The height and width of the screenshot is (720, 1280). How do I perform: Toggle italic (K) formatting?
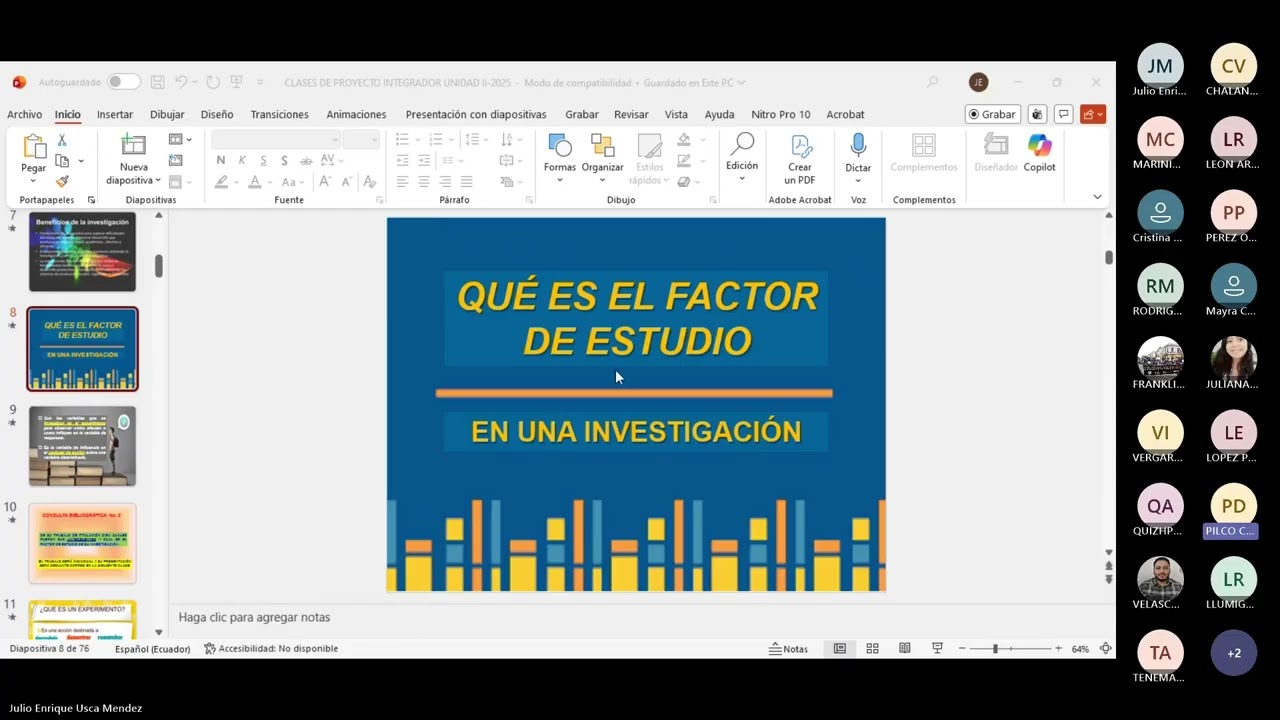coord(242,160)
